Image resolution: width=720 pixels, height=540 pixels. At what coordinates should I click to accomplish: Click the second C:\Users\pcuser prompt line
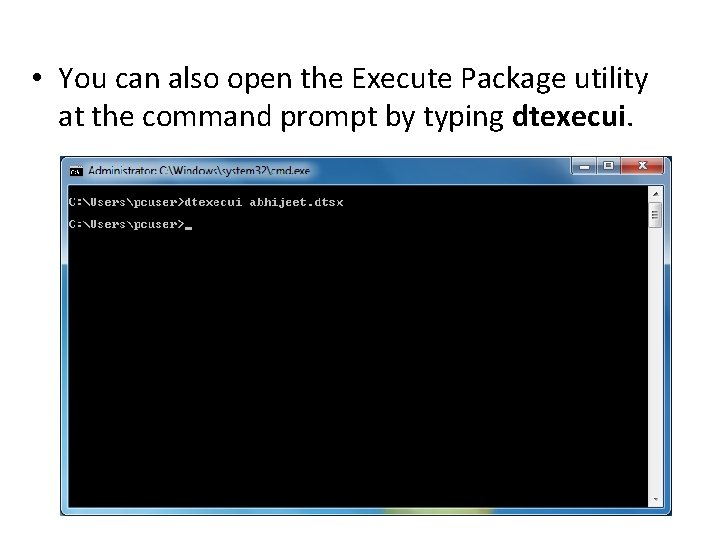tap(127, 225)
